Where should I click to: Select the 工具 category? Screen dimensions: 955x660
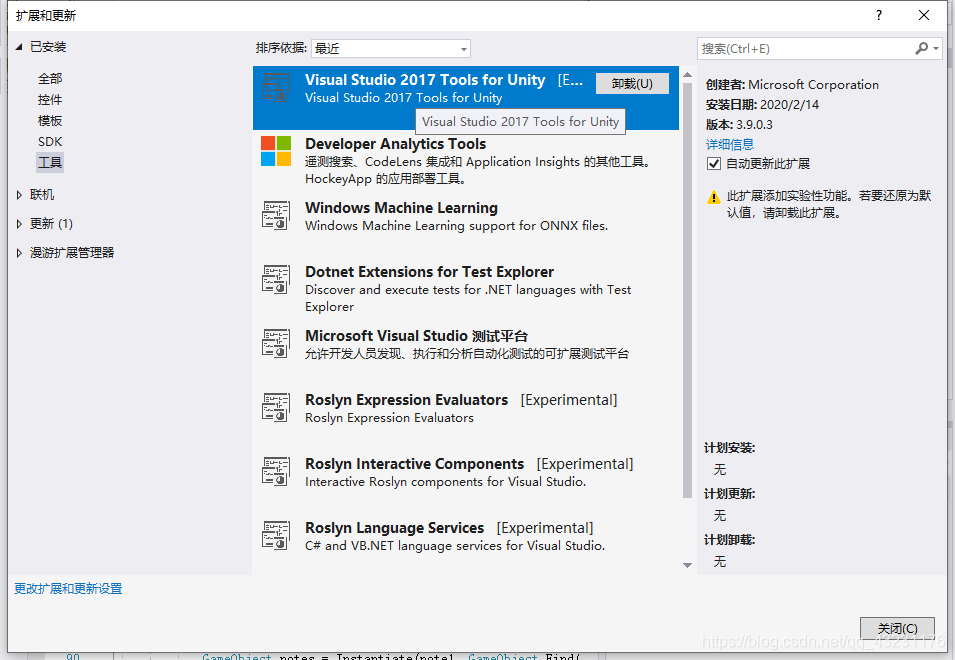tap(50, 162)
